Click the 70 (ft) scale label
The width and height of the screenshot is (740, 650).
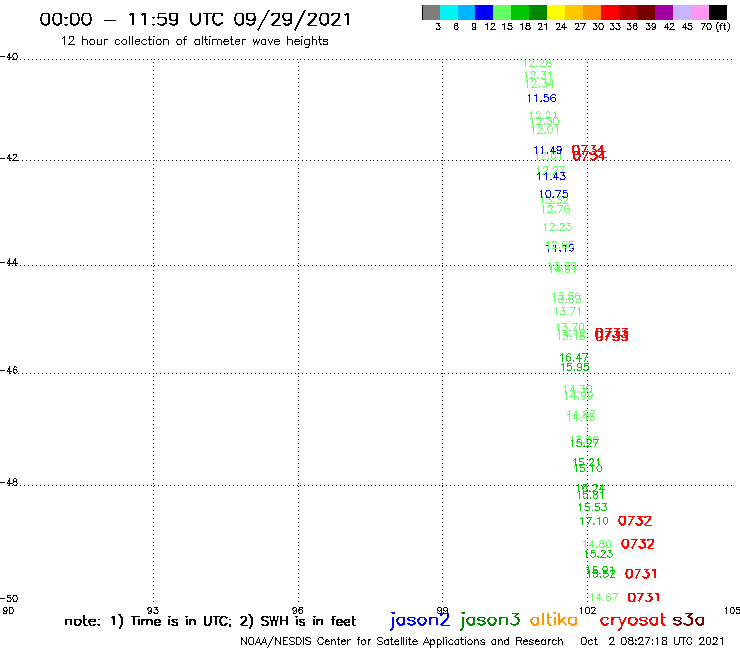coord(715,27)
